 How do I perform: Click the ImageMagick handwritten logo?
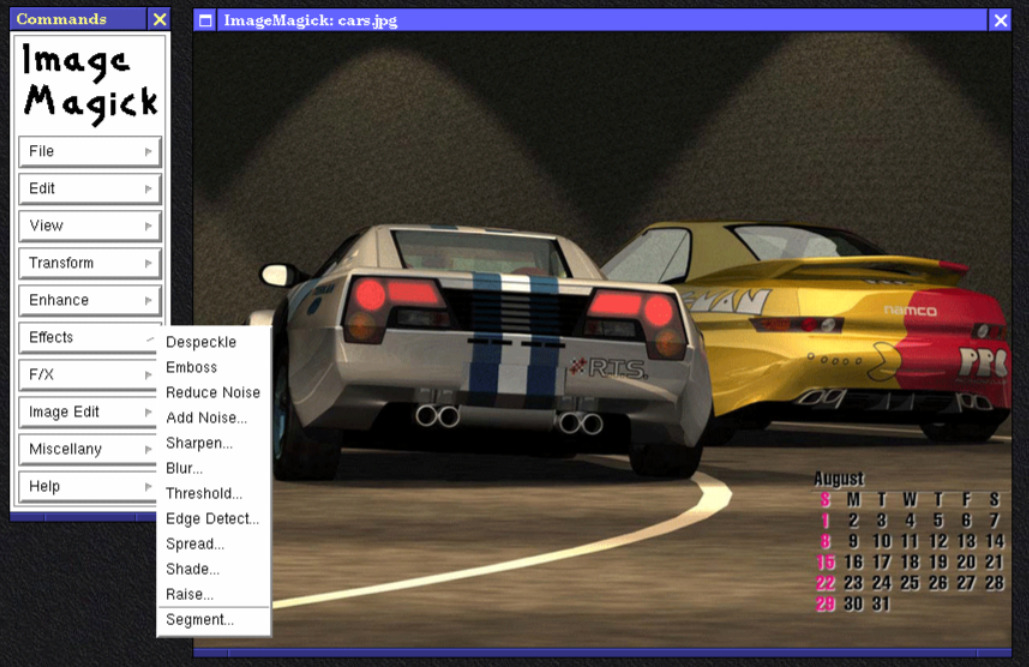point(90,83)
